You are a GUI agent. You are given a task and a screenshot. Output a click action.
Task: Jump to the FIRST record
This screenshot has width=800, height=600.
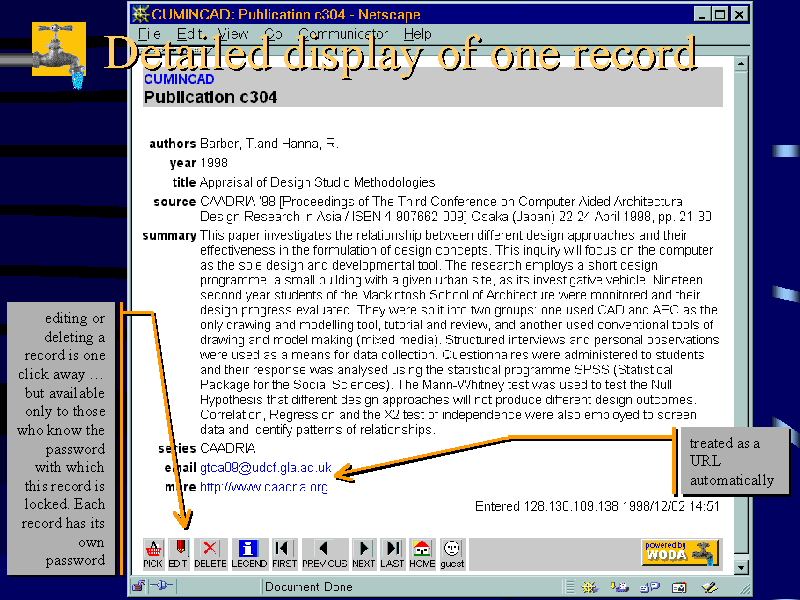coord(283,548)
